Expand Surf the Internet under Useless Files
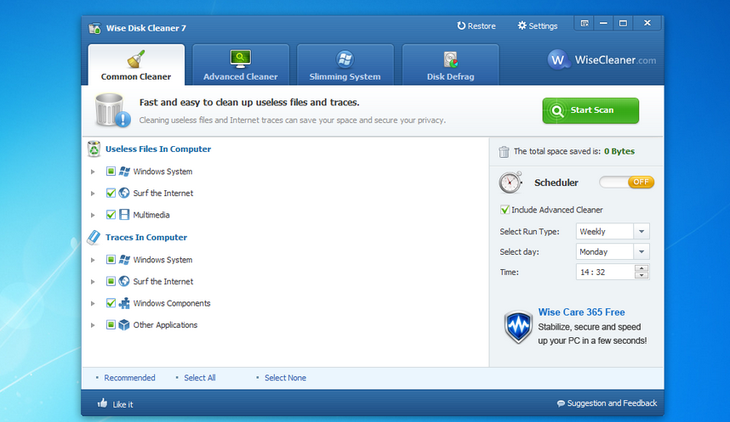 pyautogui.click(x=93, y=193)
